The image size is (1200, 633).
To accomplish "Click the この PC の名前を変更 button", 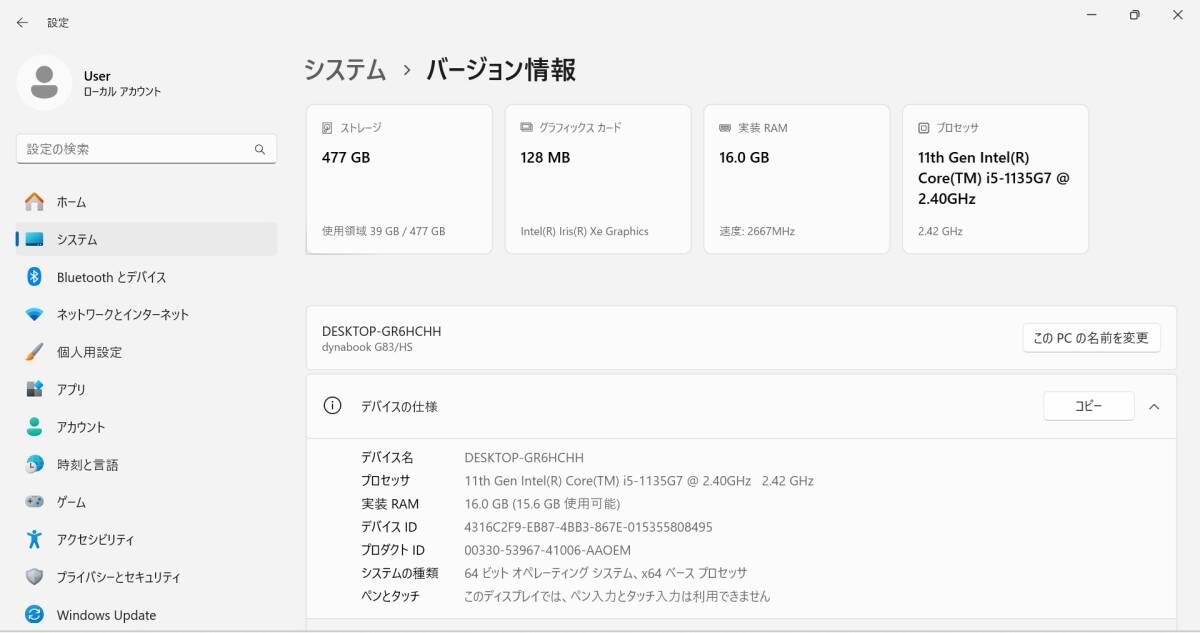I will pos(1091,338).
